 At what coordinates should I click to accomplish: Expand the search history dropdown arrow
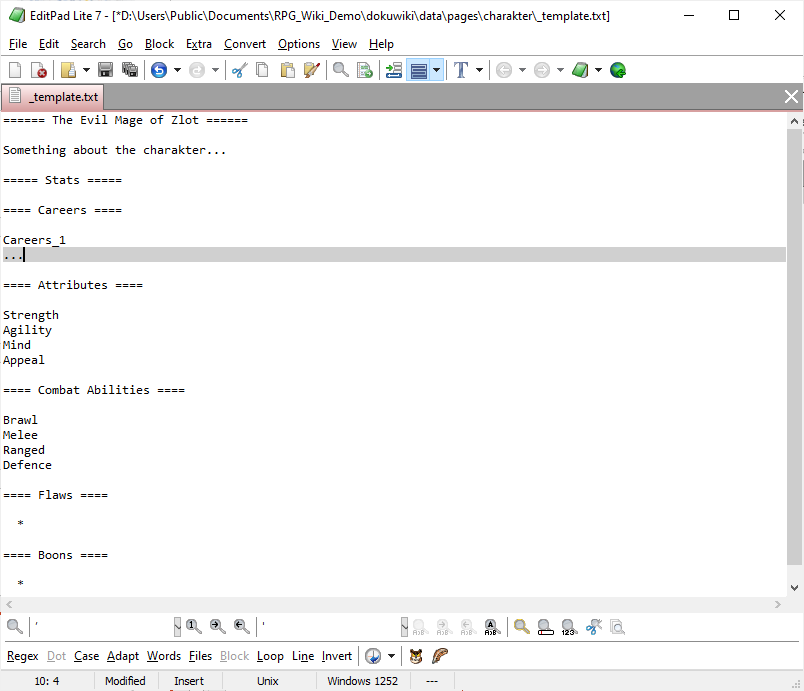391,656
